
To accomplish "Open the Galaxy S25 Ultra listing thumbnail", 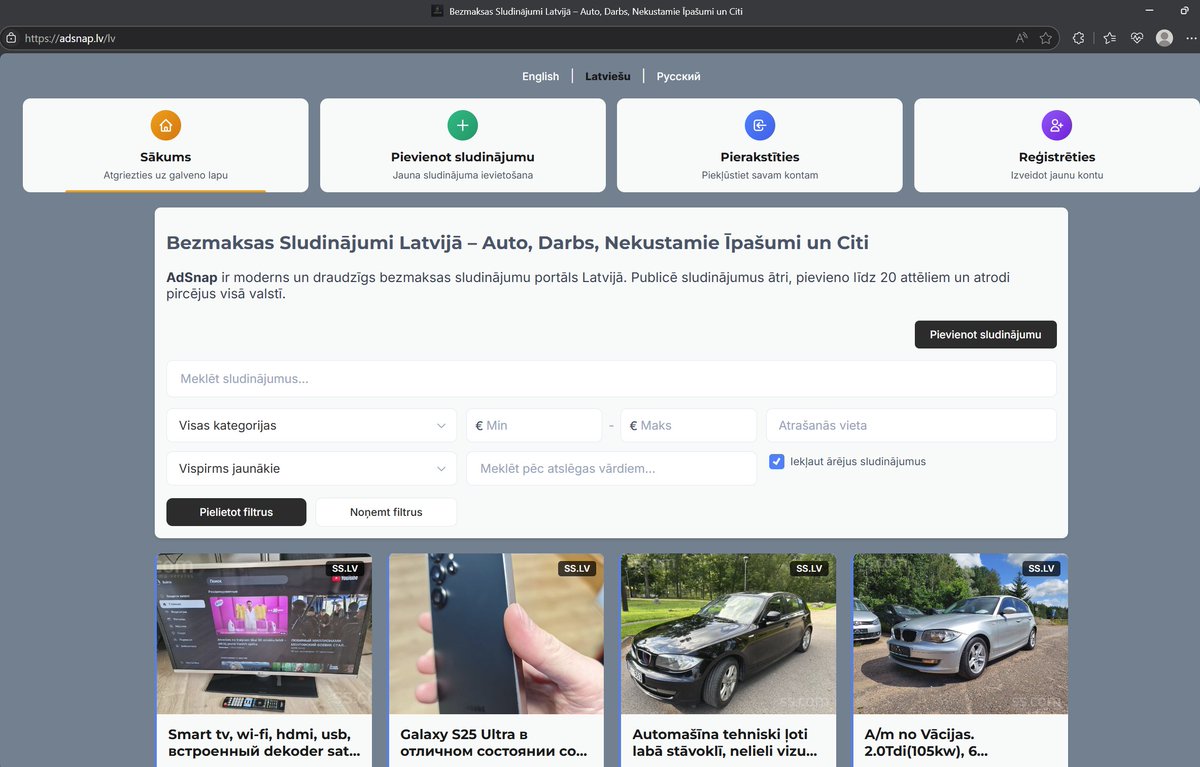I will [x=496, y=633].
